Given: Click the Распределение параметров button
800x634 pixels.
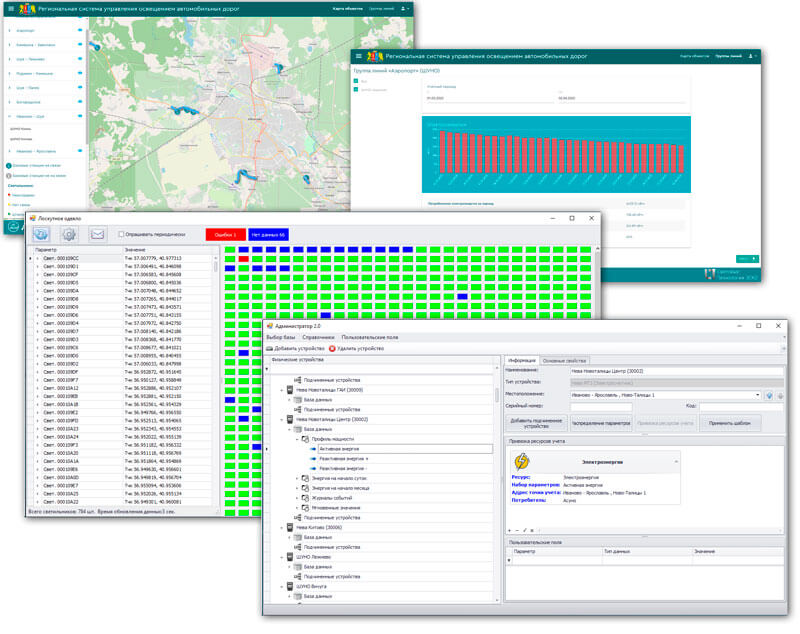Looking at the screenshot, I should (x=601, y=423).
